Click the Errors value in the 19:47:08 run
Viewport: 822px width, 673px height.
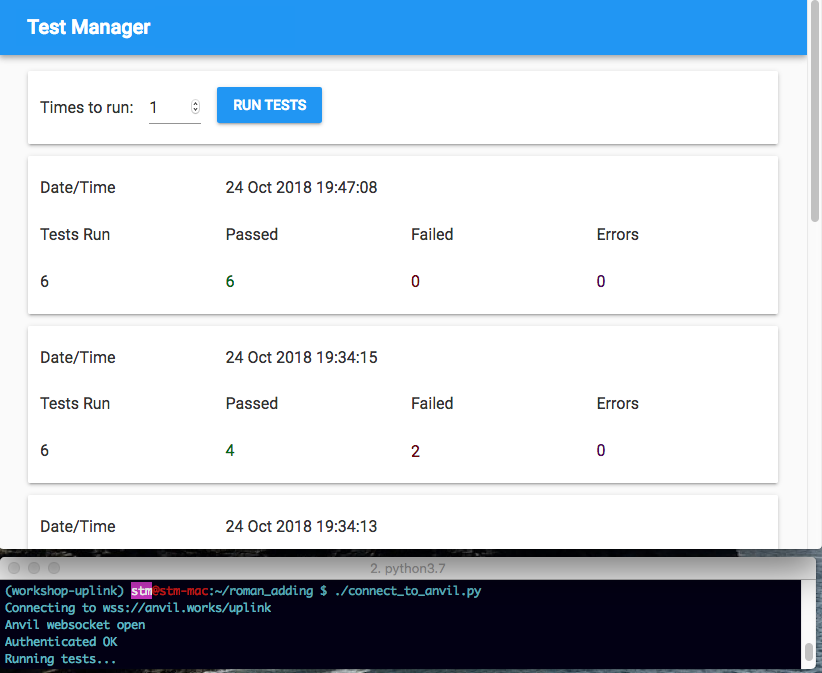pos(601,282)
